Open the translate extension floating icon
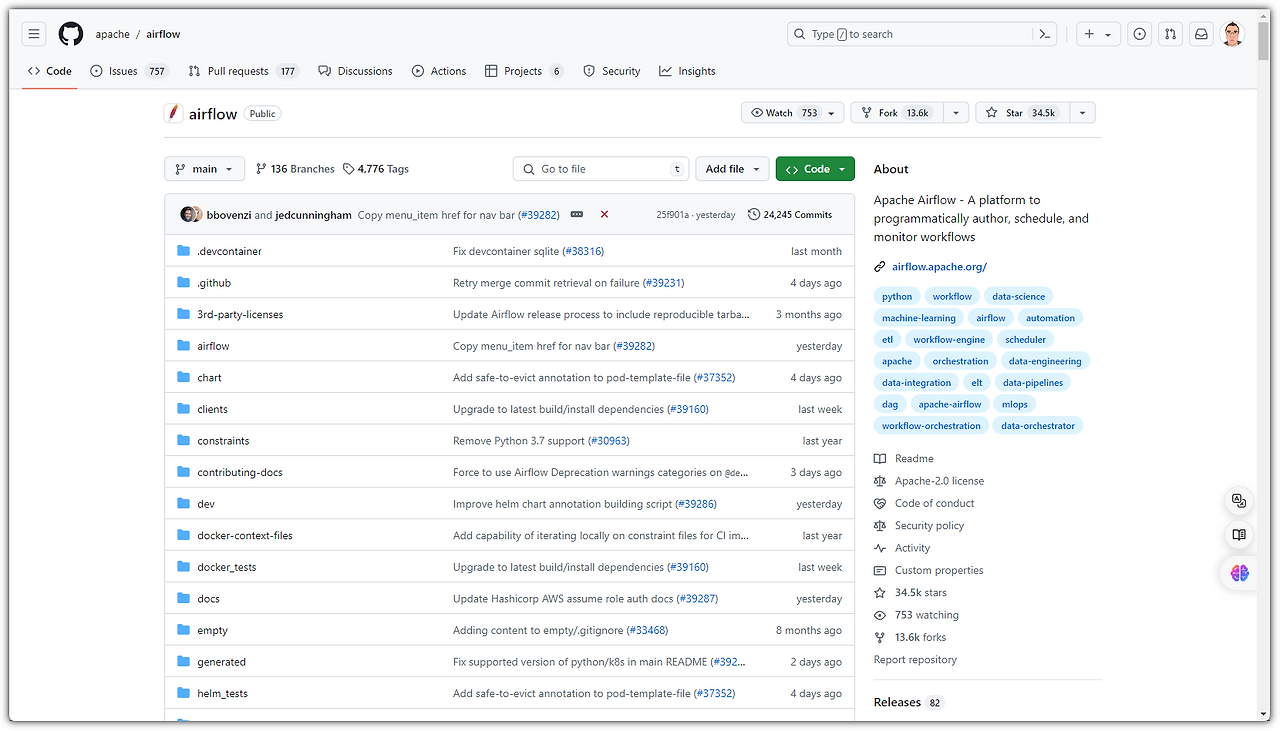 pos(1239,501)
